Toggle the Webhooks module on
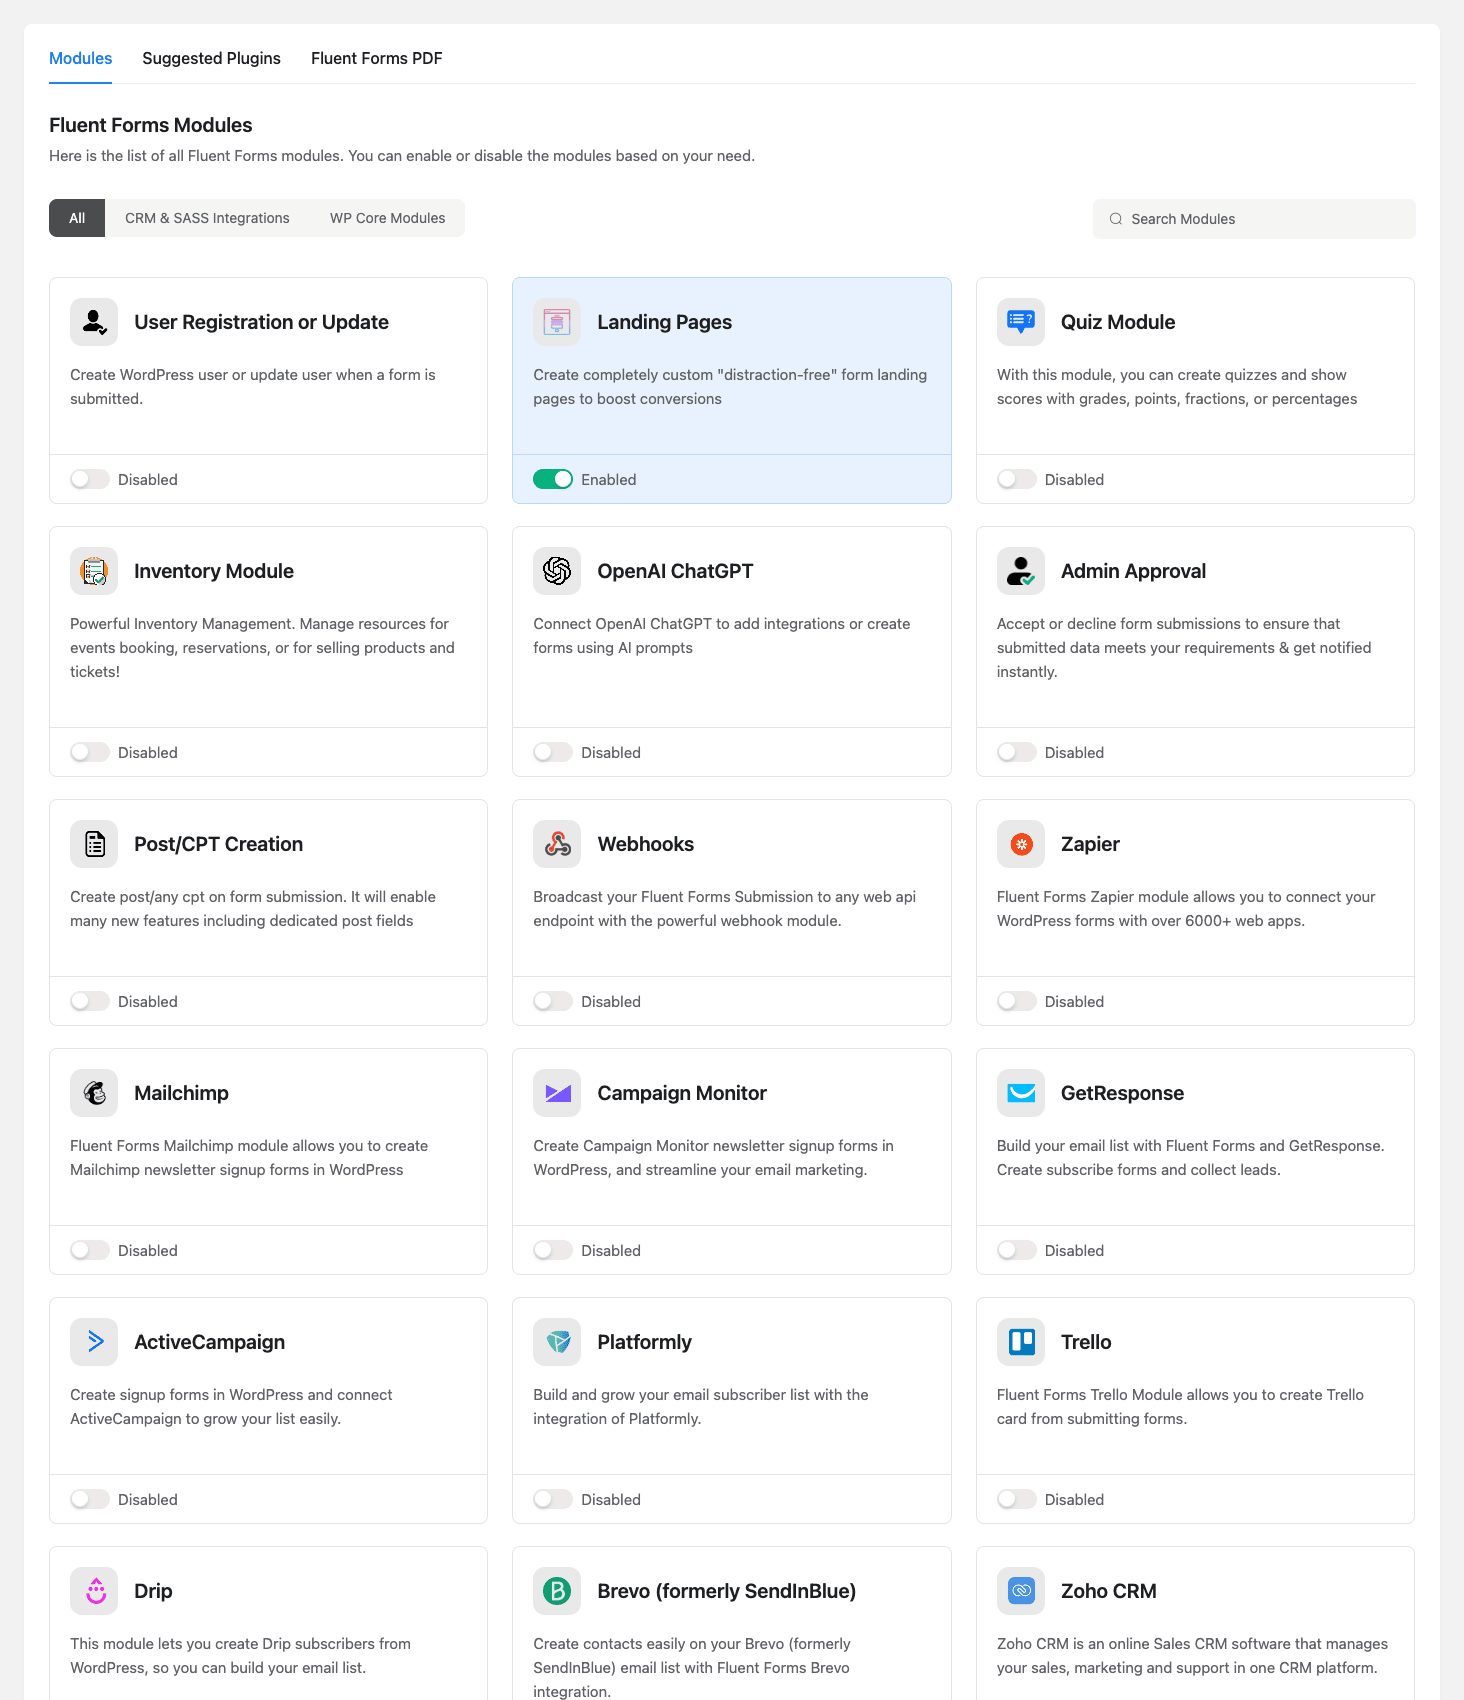This screenshot has height=1700, width=1464. 553,1002
